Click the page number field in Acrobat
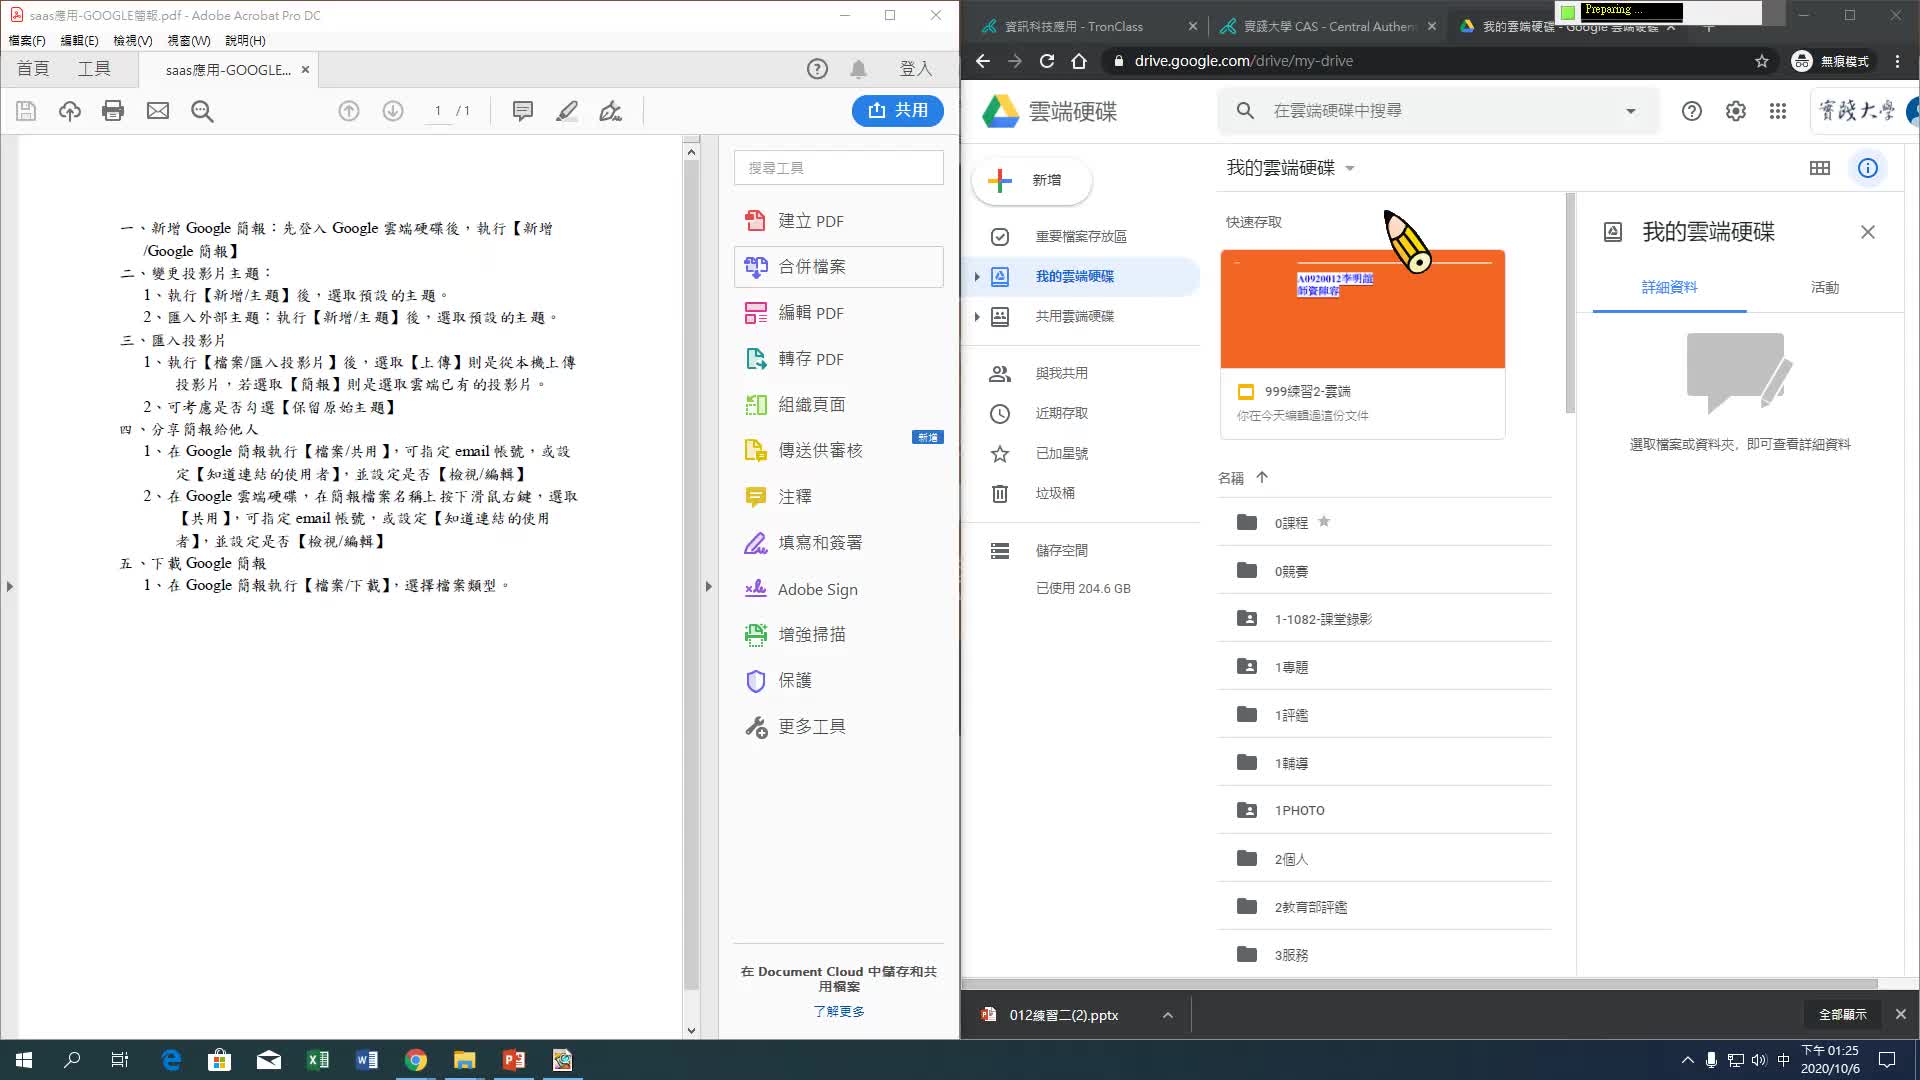This screenshot has height=1080, width=1920. (x=438, y=111)
